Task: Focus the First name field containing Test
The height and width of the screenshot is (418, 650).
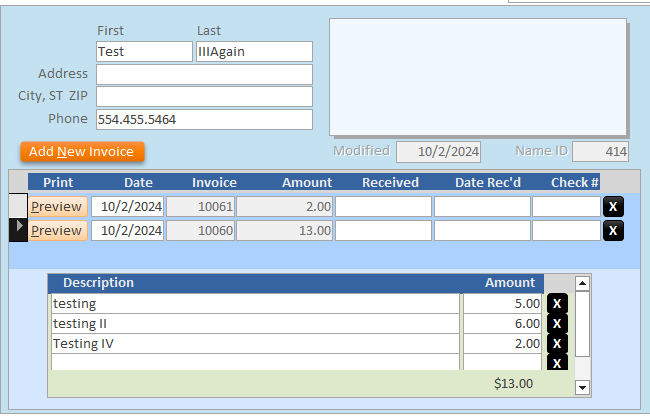Action: point(144,51)
